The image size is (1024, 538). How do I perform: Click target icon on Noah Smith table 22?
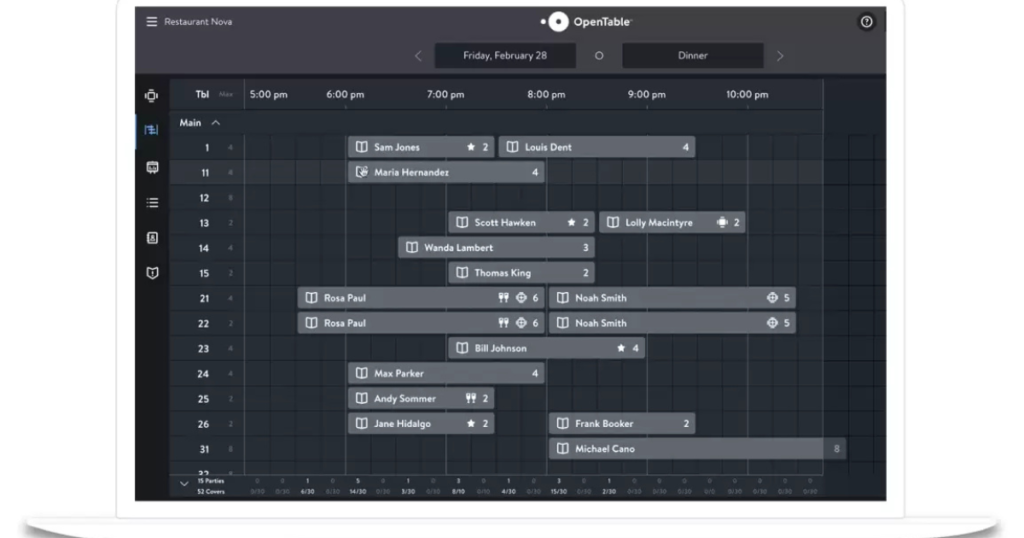pos(772,323)
